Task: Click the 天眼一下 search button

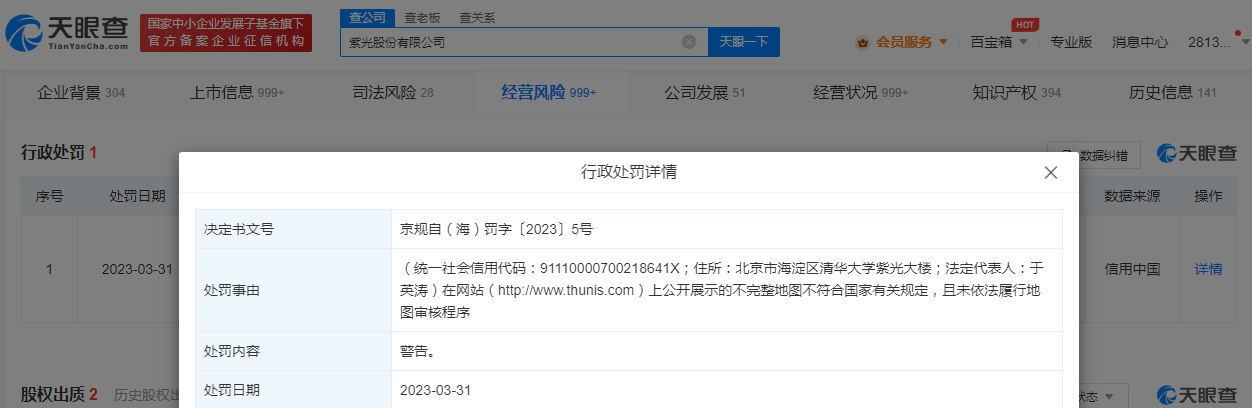Action: (x=744, y=42)
